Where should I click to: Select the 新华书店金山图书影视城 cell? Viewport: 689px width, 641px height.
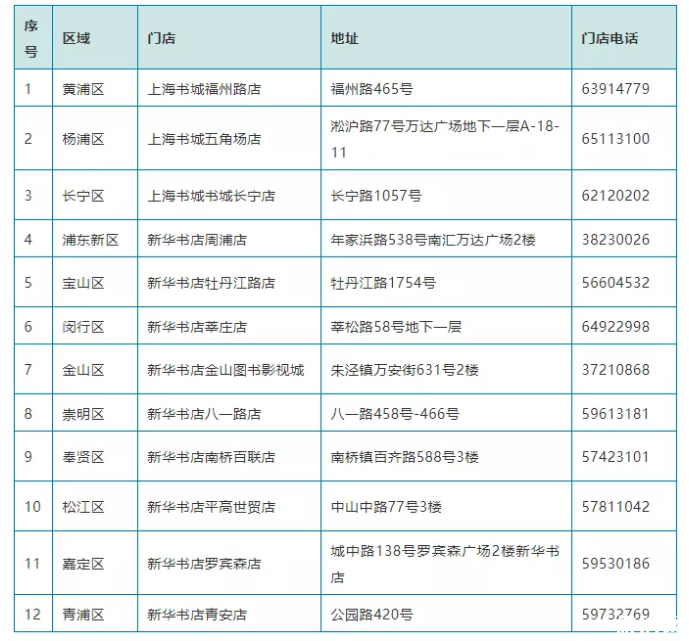tap(229, 369)
